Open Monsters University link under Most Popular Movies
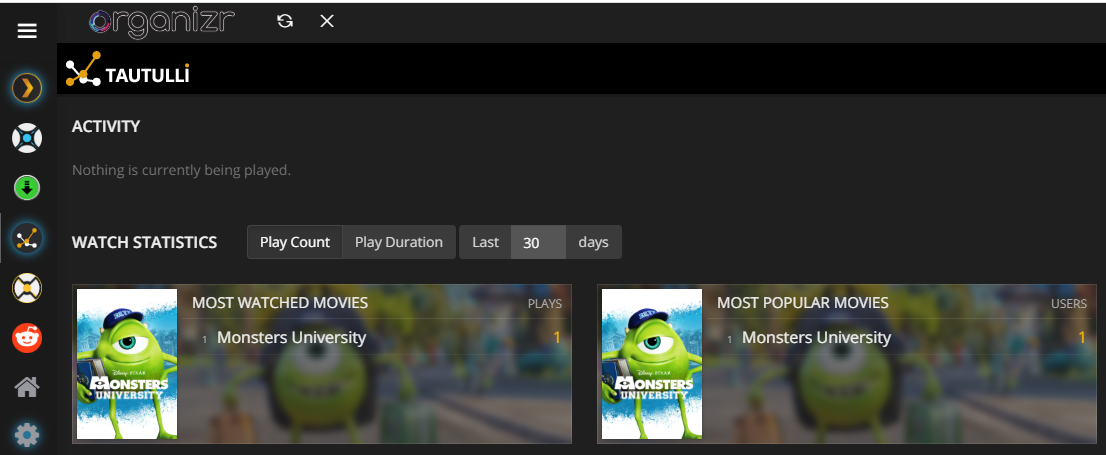 [x=817, y=338]
